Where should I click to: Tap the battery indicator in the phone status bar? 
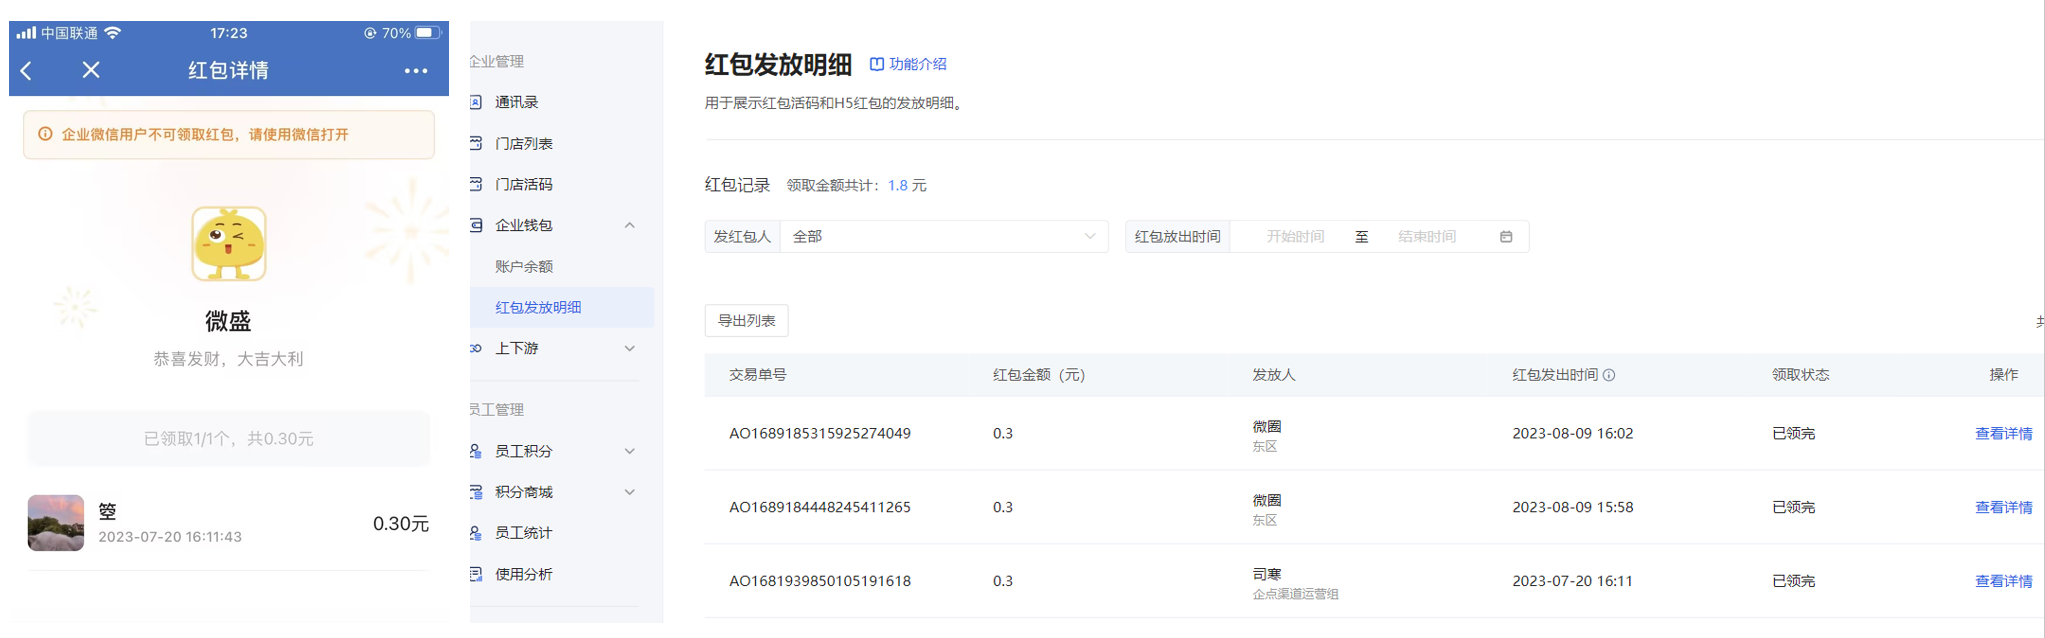click(x=428, y=33)
